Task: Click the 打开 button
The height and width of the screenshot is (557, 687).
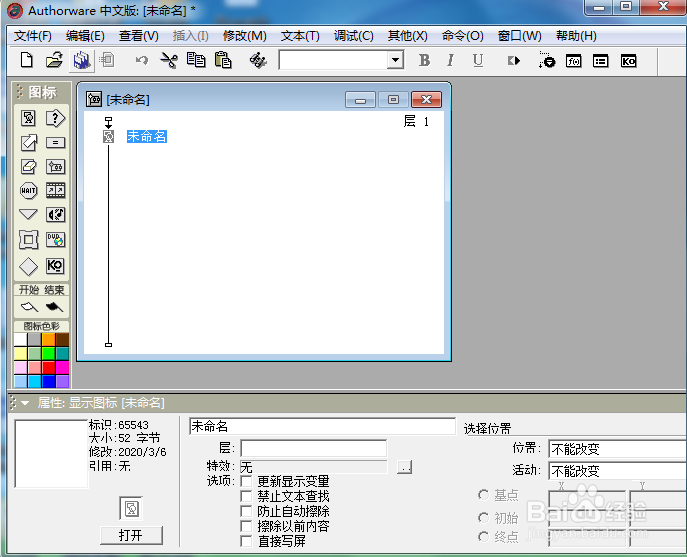Action: 131,536
